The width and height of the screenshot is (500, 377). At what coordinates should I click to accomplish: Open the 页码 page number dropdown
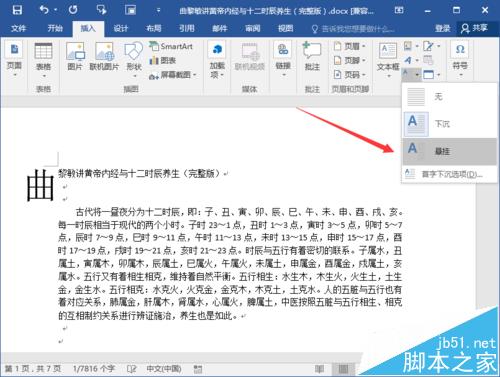pyautogui.click(x=350, y=74)
